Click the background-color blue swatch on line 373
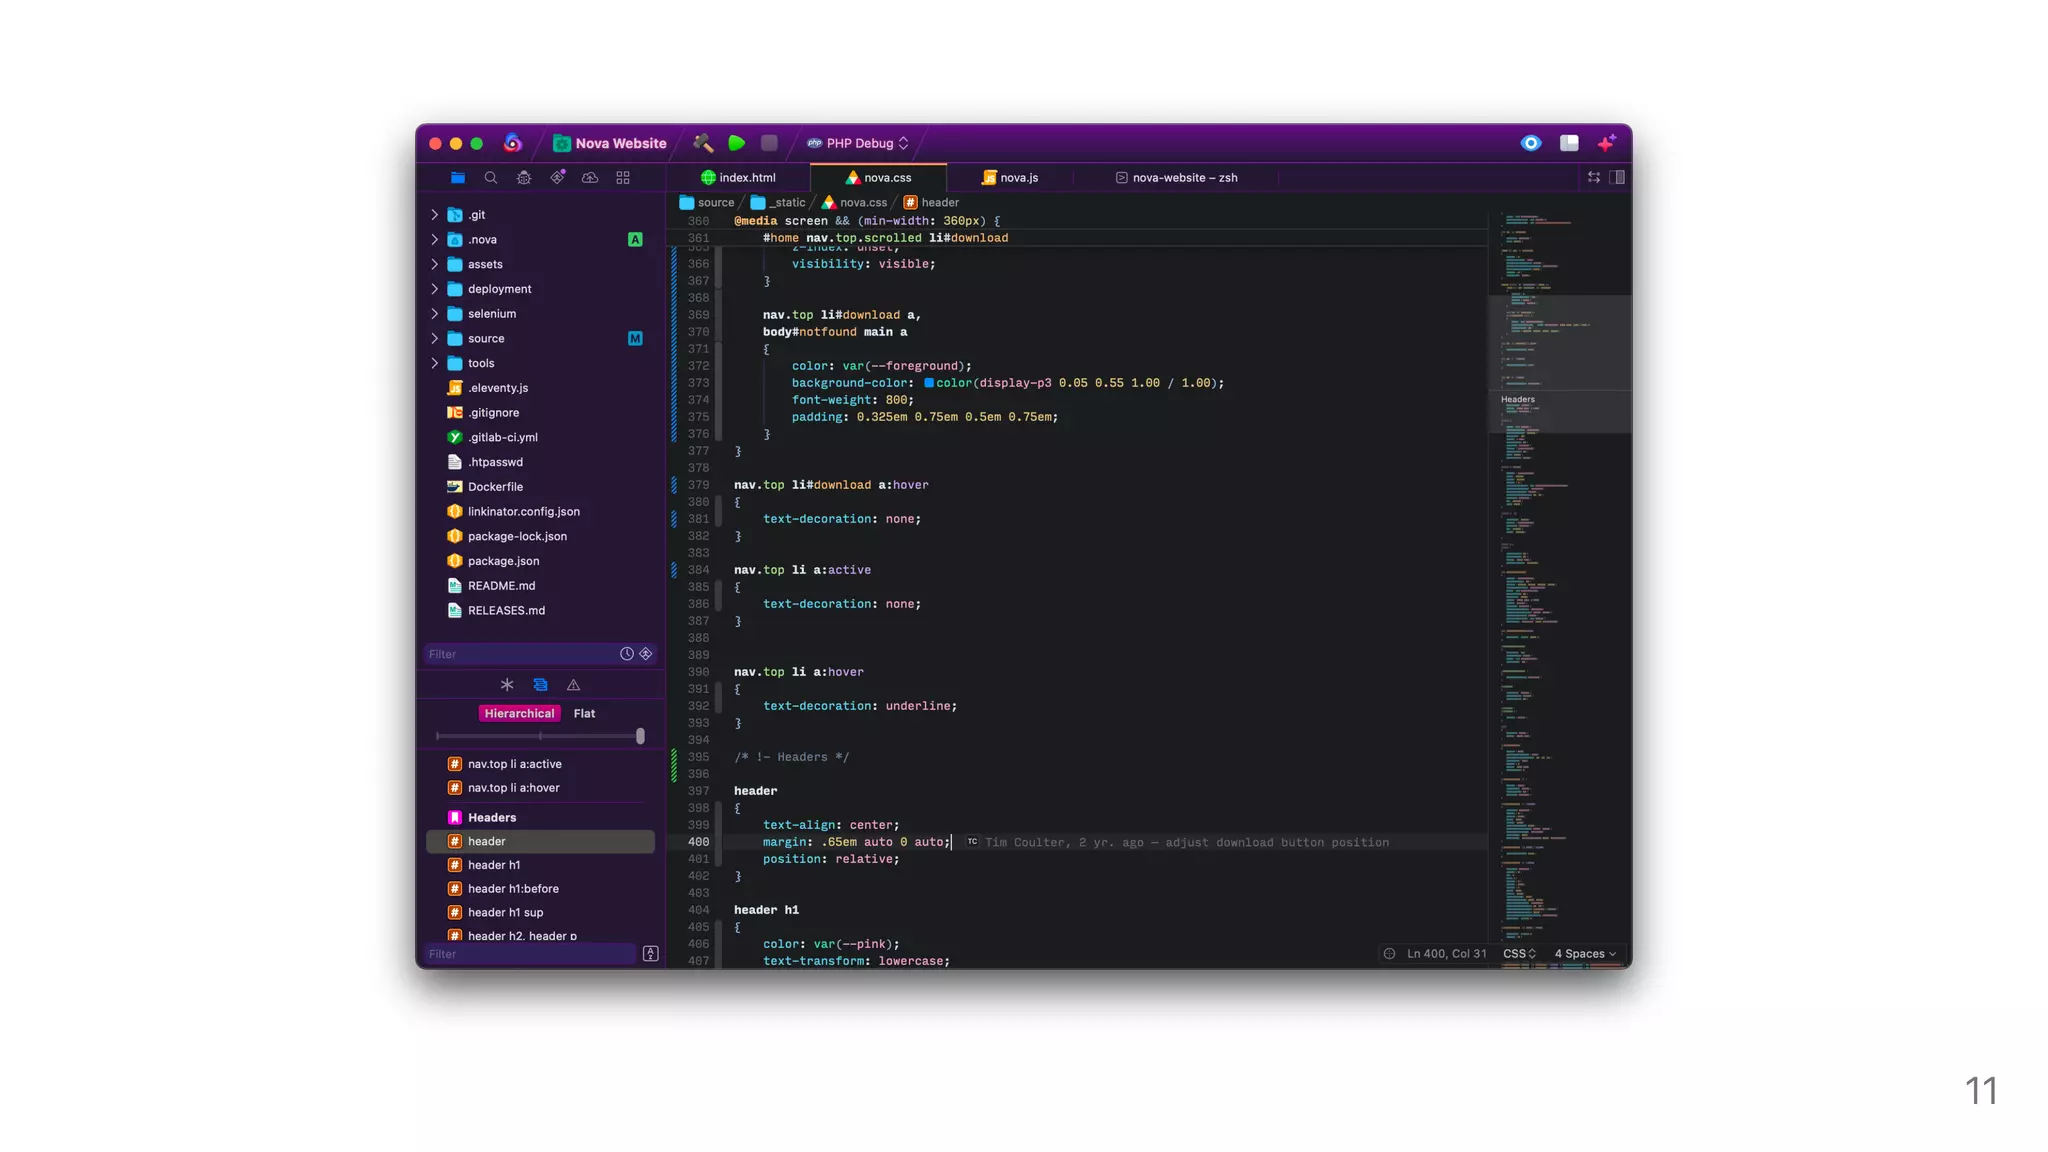 coord(929,383)
